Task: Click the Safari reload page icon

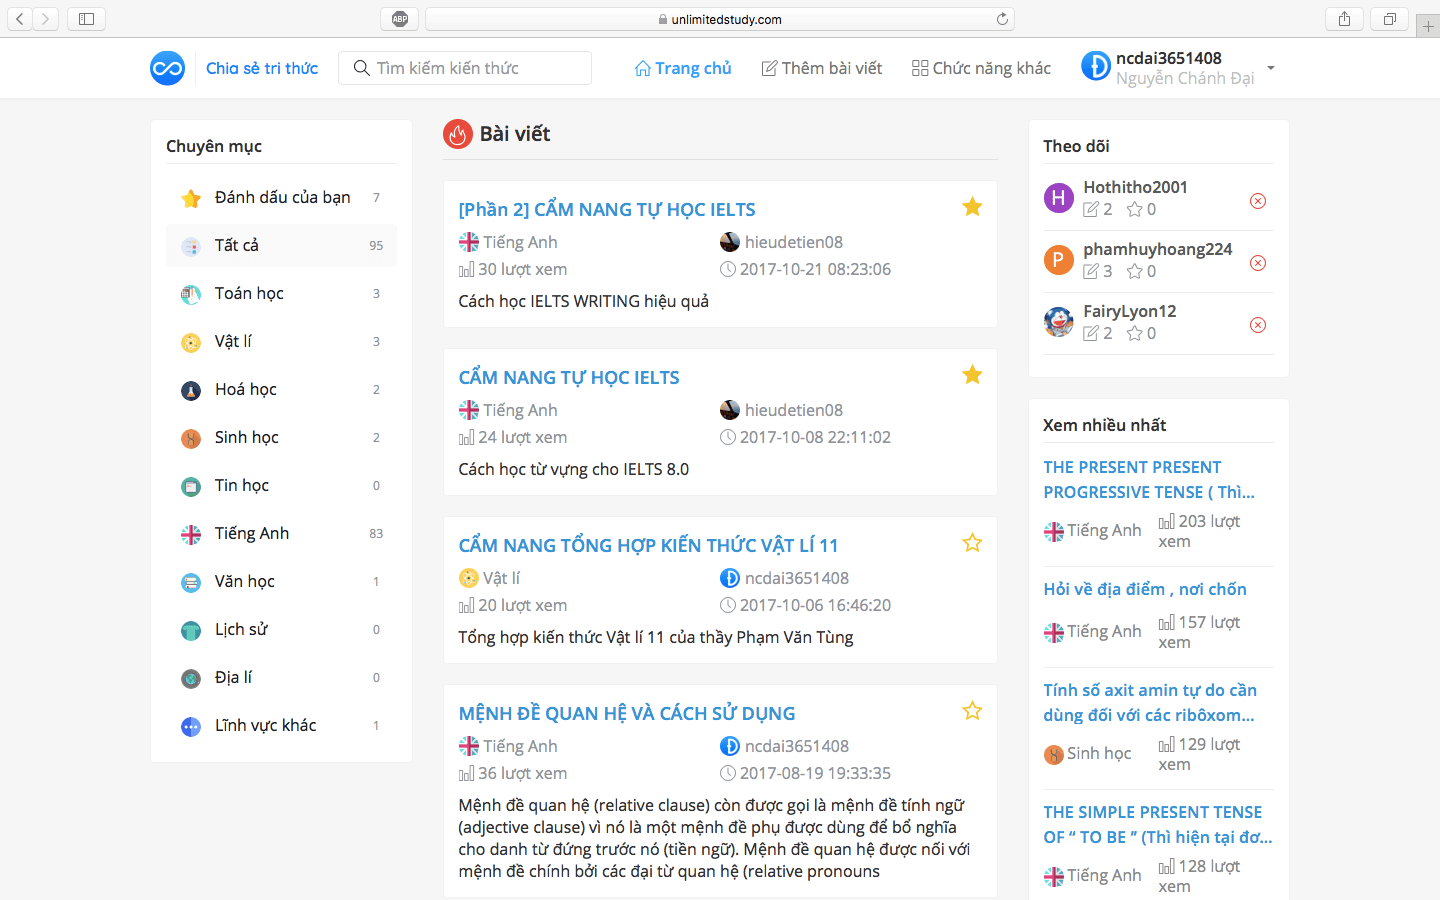Action: click(1002, 19)
